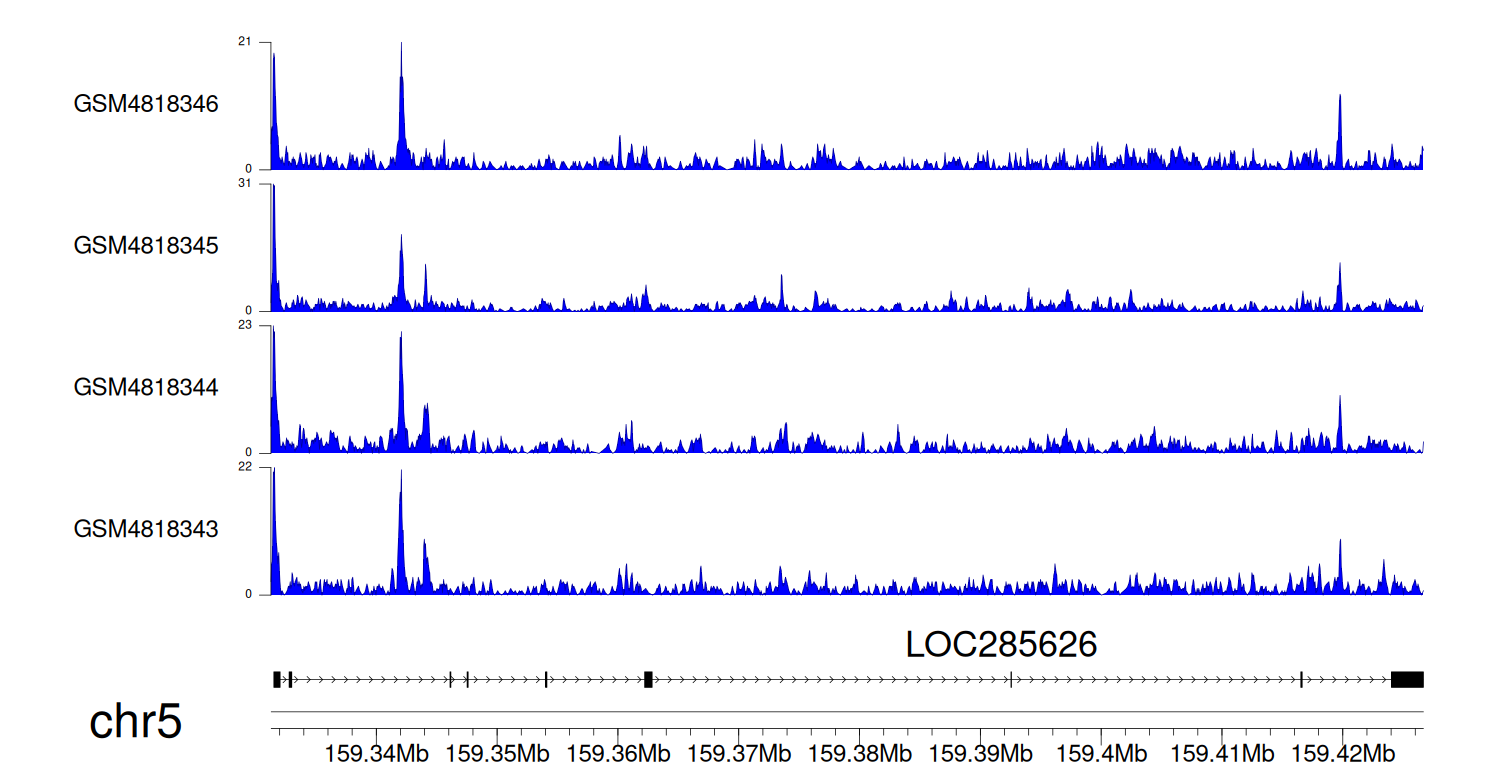The height and width of the screenshot is (780, 1500).
Task: Click the 159.37Mb axis tick label
Action: pos(739,753)
